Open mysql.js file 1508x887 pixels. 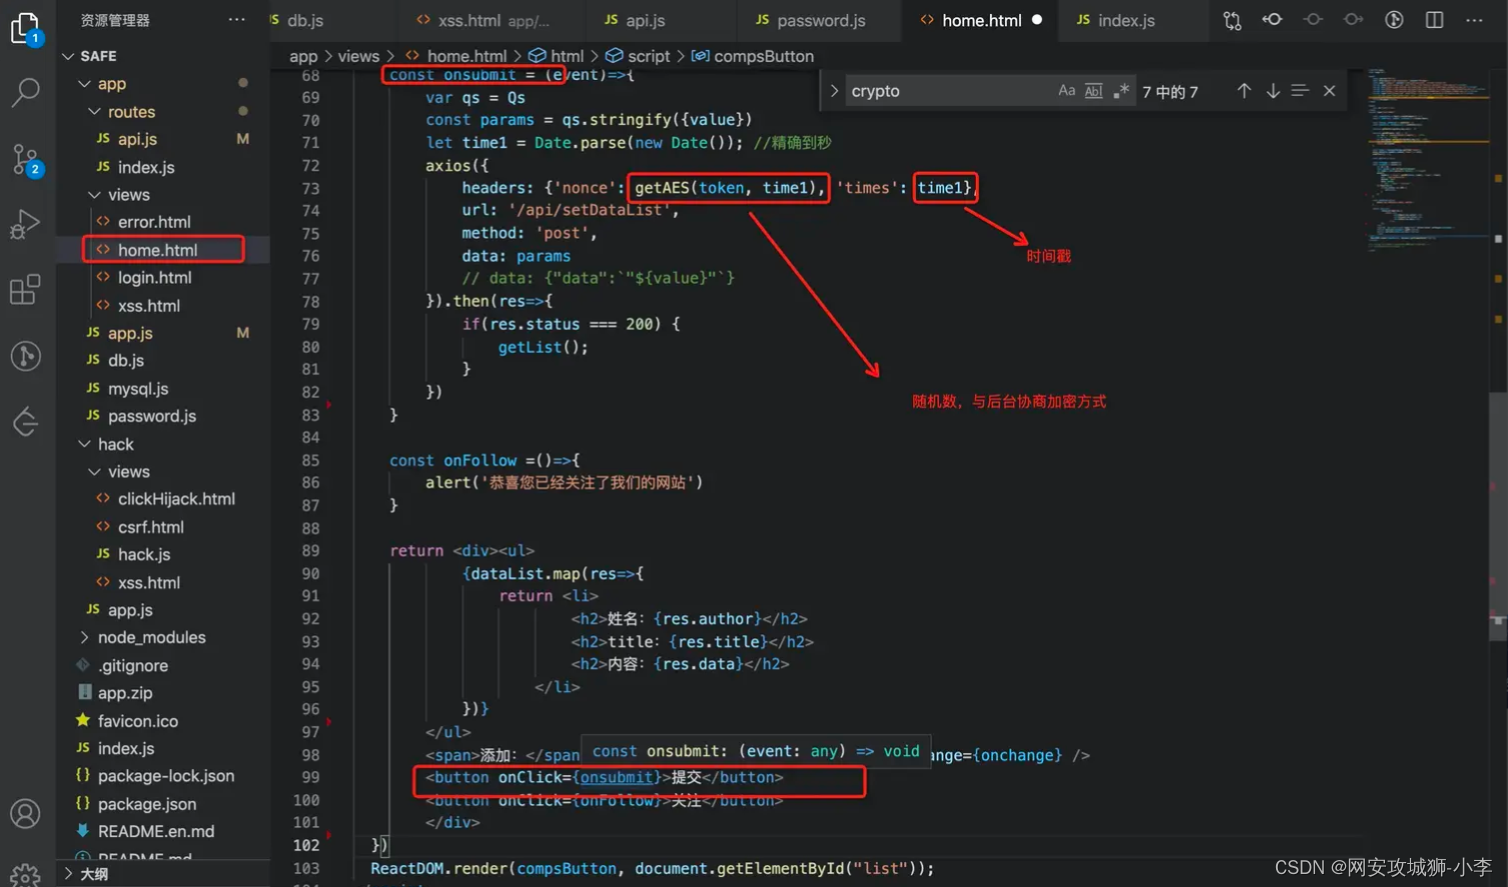click(x=138, y=388)
